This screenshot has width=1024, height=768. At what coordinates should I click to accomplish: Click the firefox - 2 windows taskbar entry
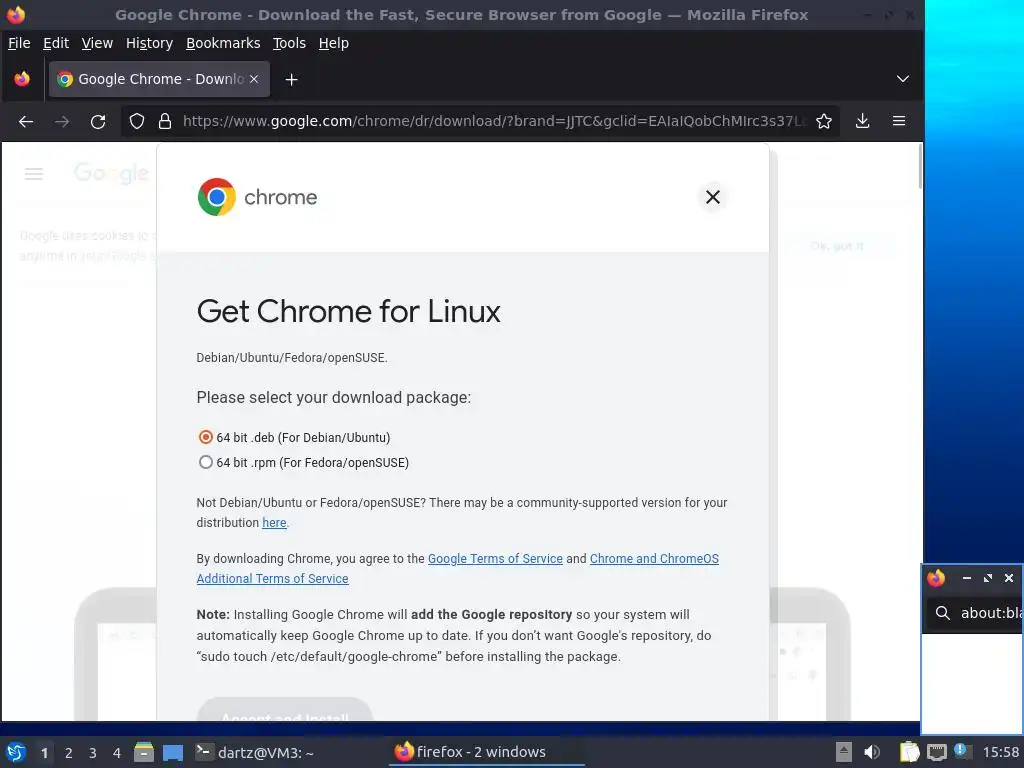click(x=487, y=752)
